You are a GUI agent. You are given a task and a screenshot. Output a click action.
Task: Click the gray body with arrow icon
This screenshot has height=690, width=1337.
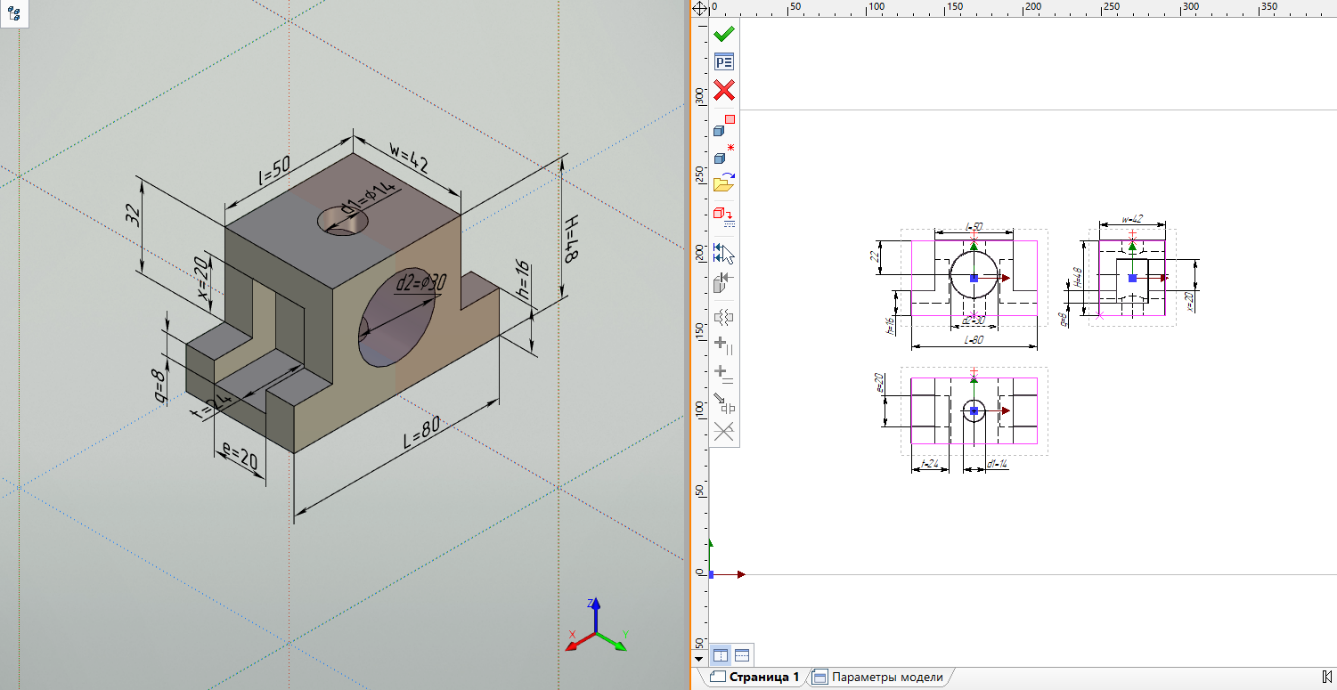point(724,283)
